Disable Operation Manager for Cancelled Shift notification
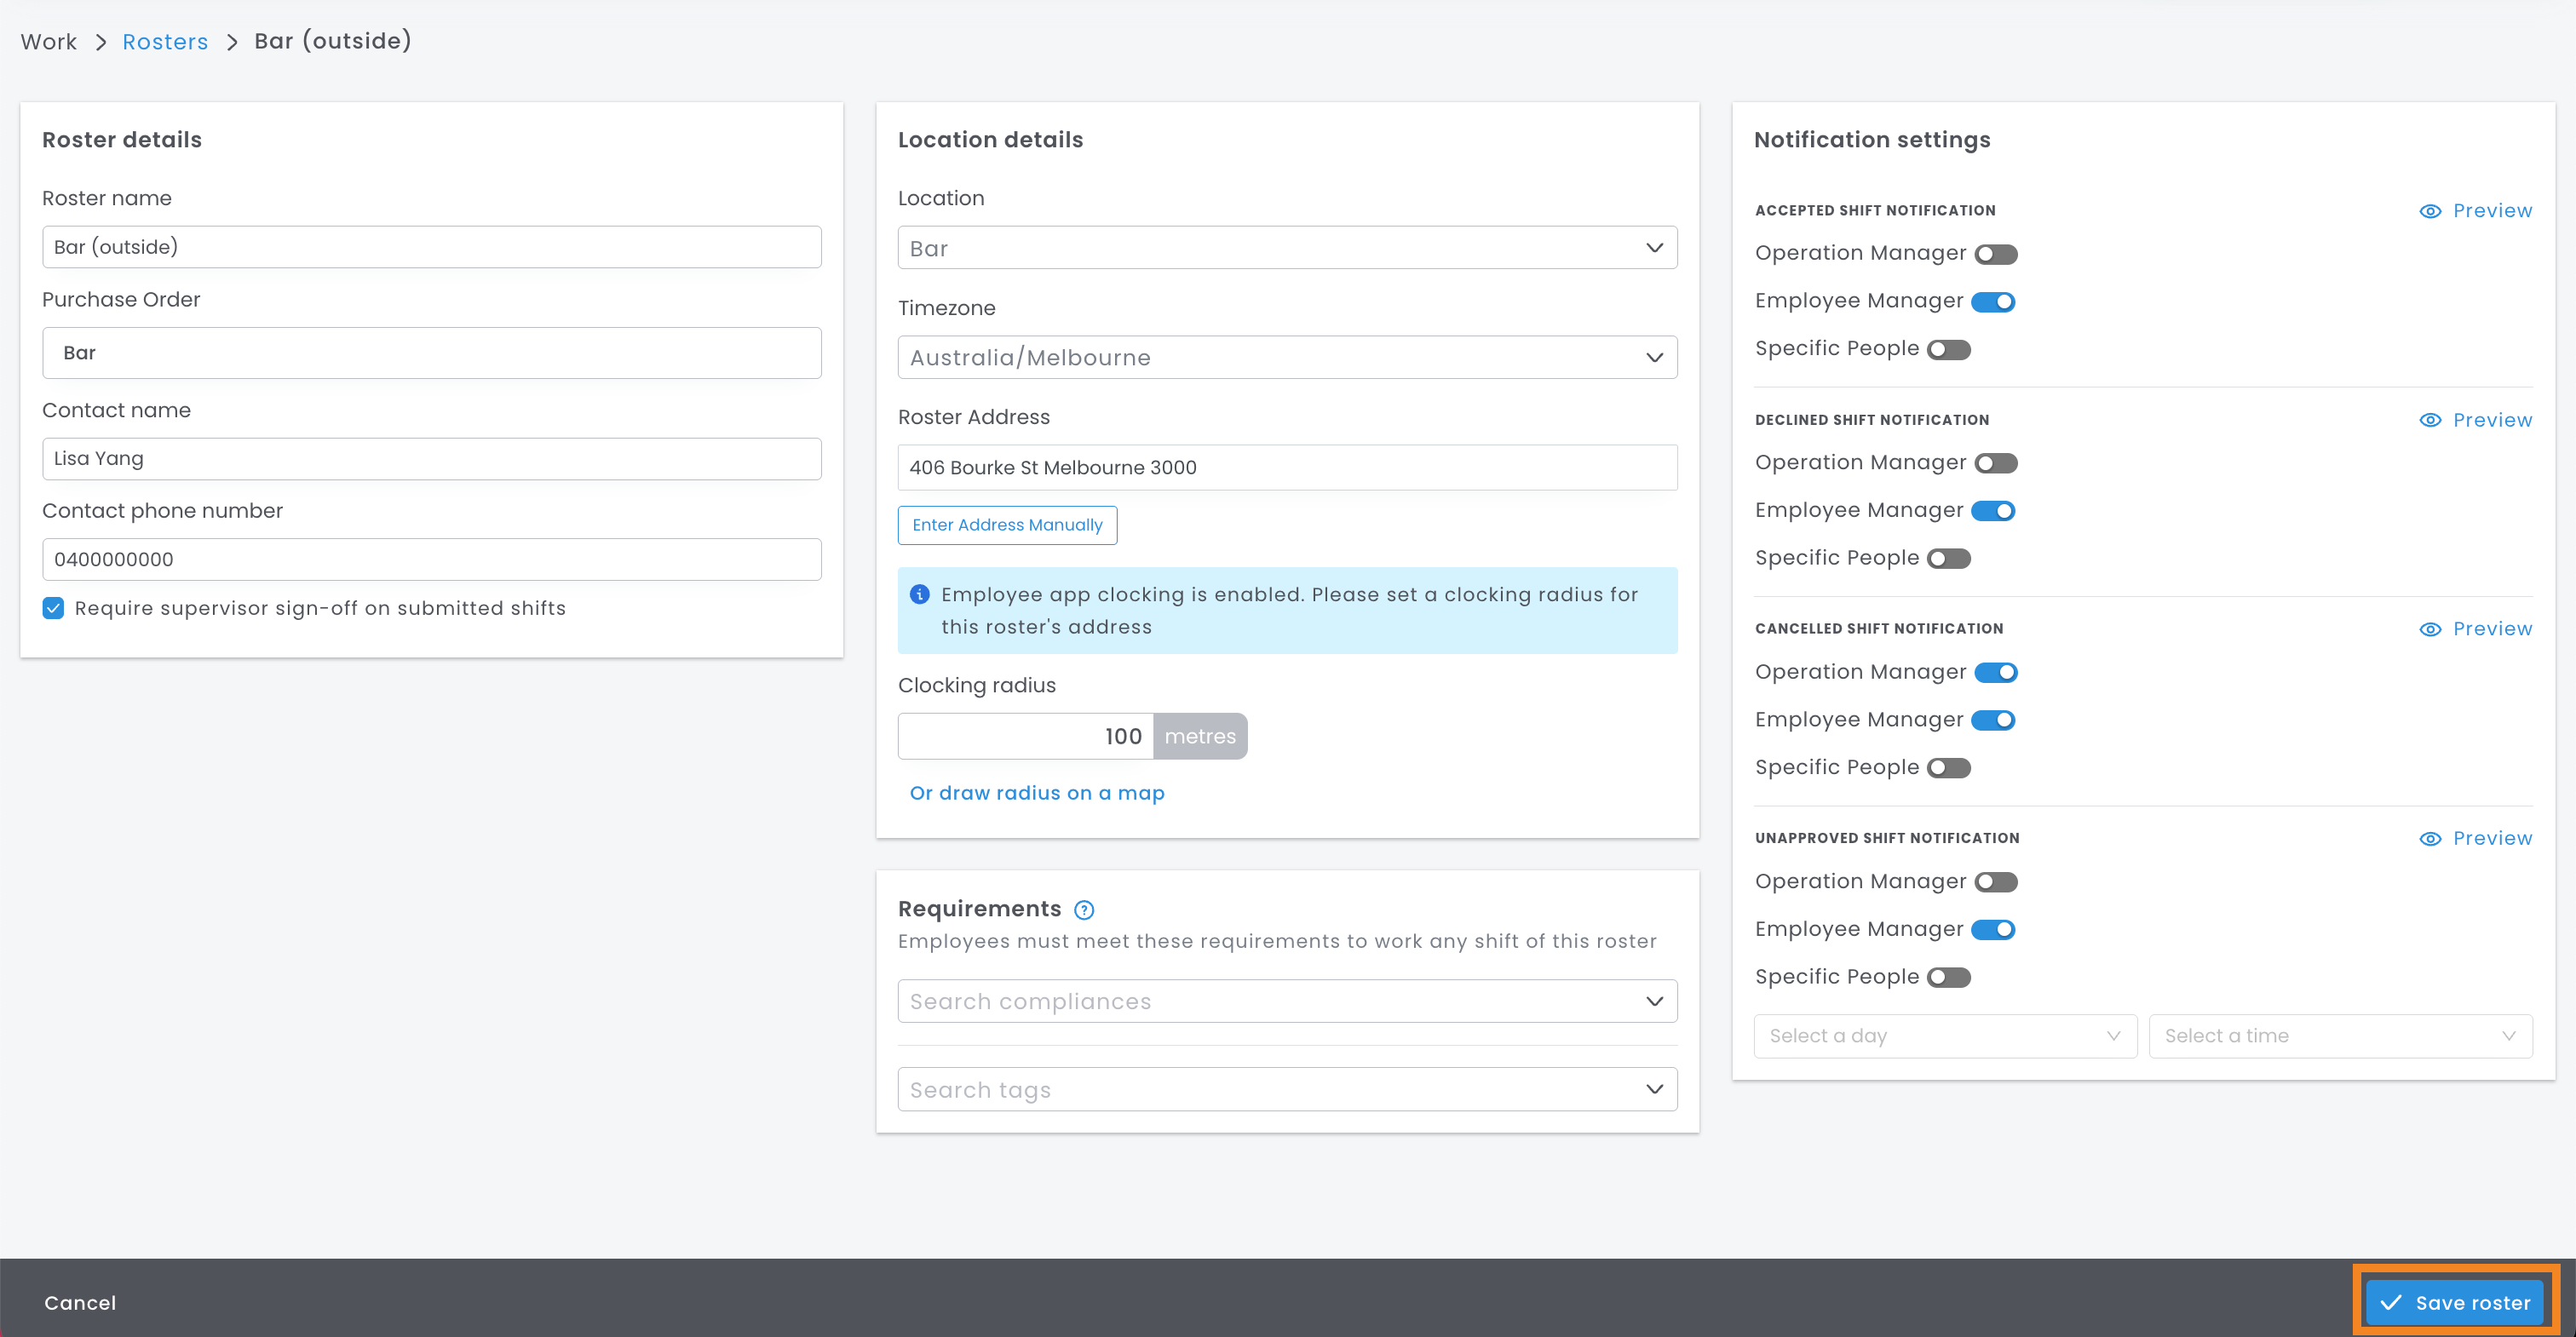The height and width of the screenshot is (1337, 2576). [1996, 673]
